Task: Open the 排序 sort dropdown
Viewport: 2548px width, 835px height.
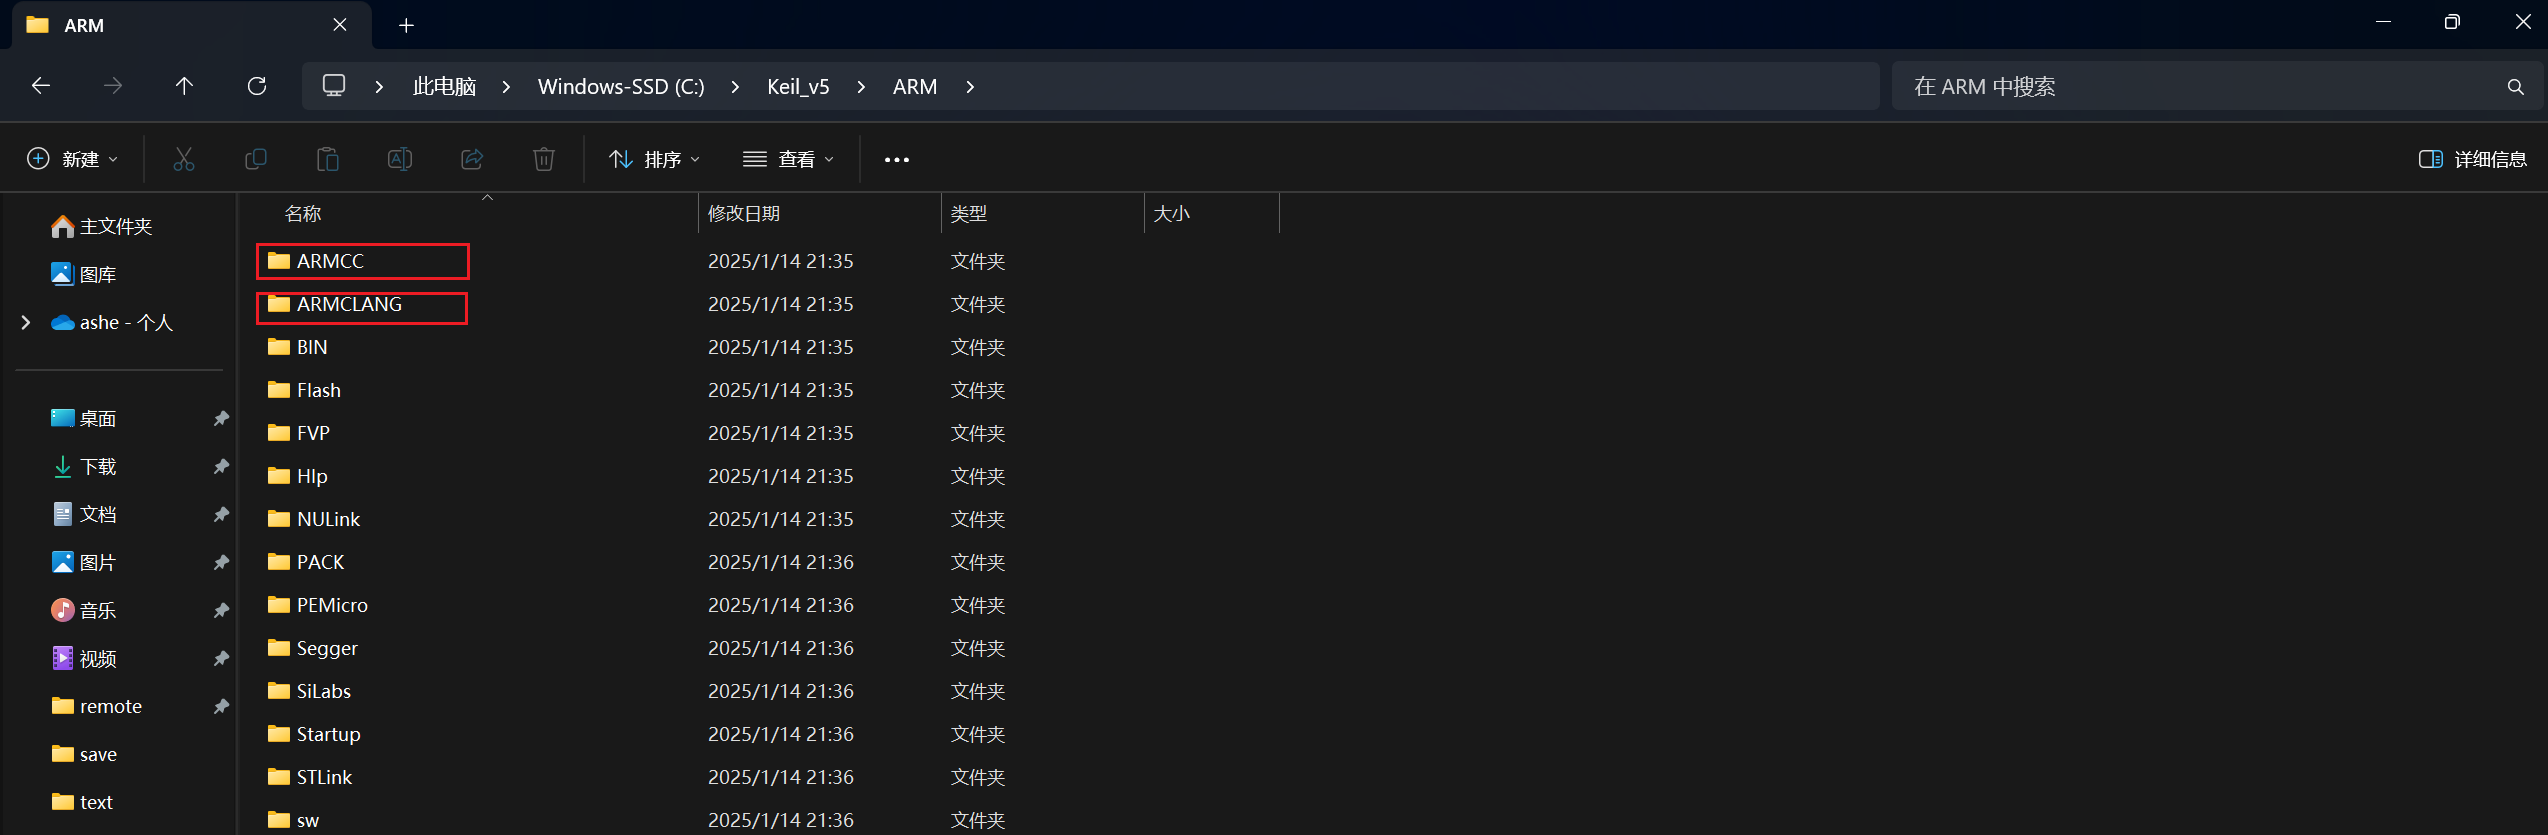Action: coord(655,159)
